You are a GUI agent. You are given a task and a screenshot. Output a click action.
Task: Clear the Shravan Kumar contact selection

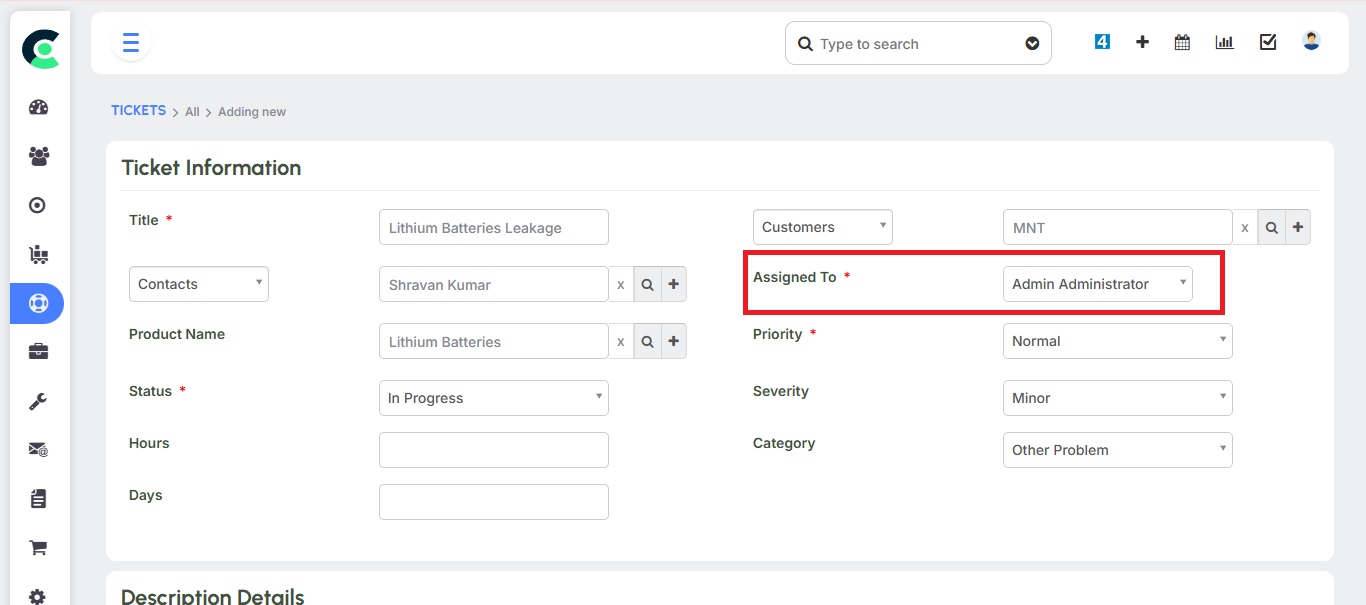point(620,285)
